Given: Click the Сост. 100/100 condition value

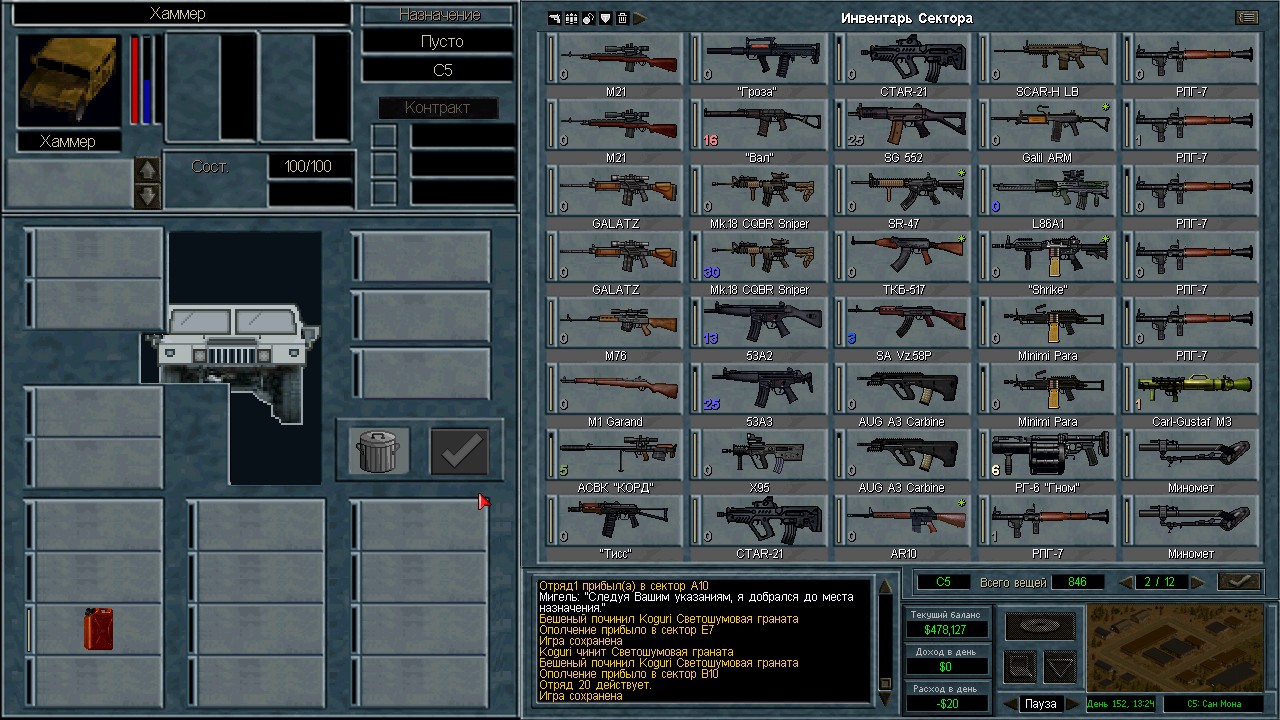Looking at the screenshot, I should [310, 166].
